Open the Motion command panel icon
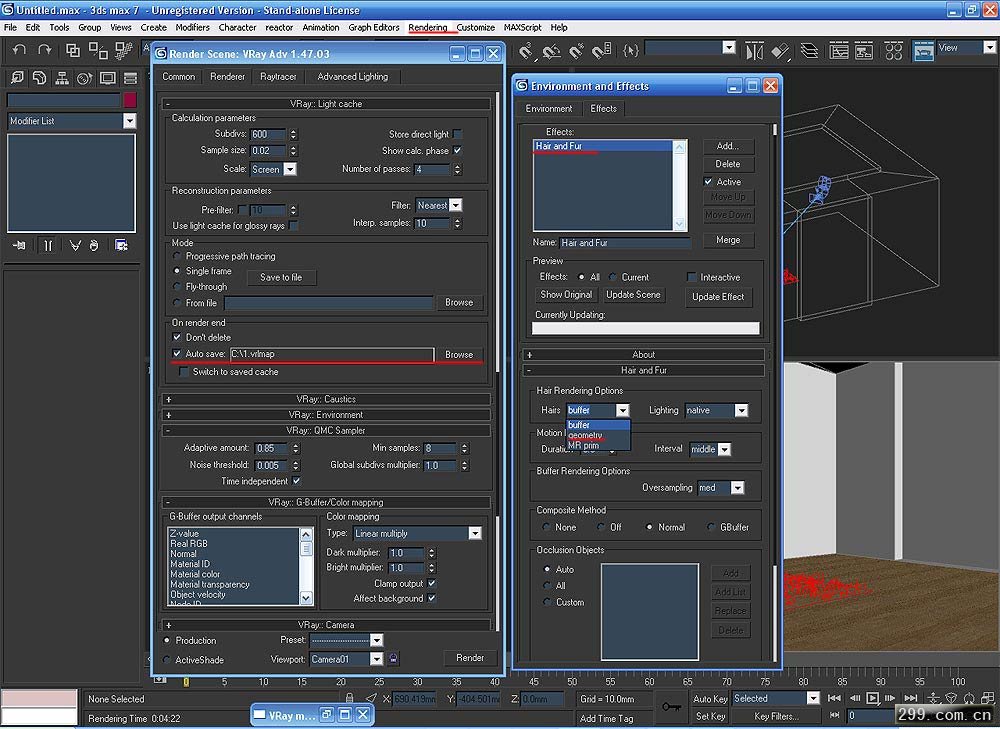The width and height of the screenshot is (1000, 729). coord(84,78)
